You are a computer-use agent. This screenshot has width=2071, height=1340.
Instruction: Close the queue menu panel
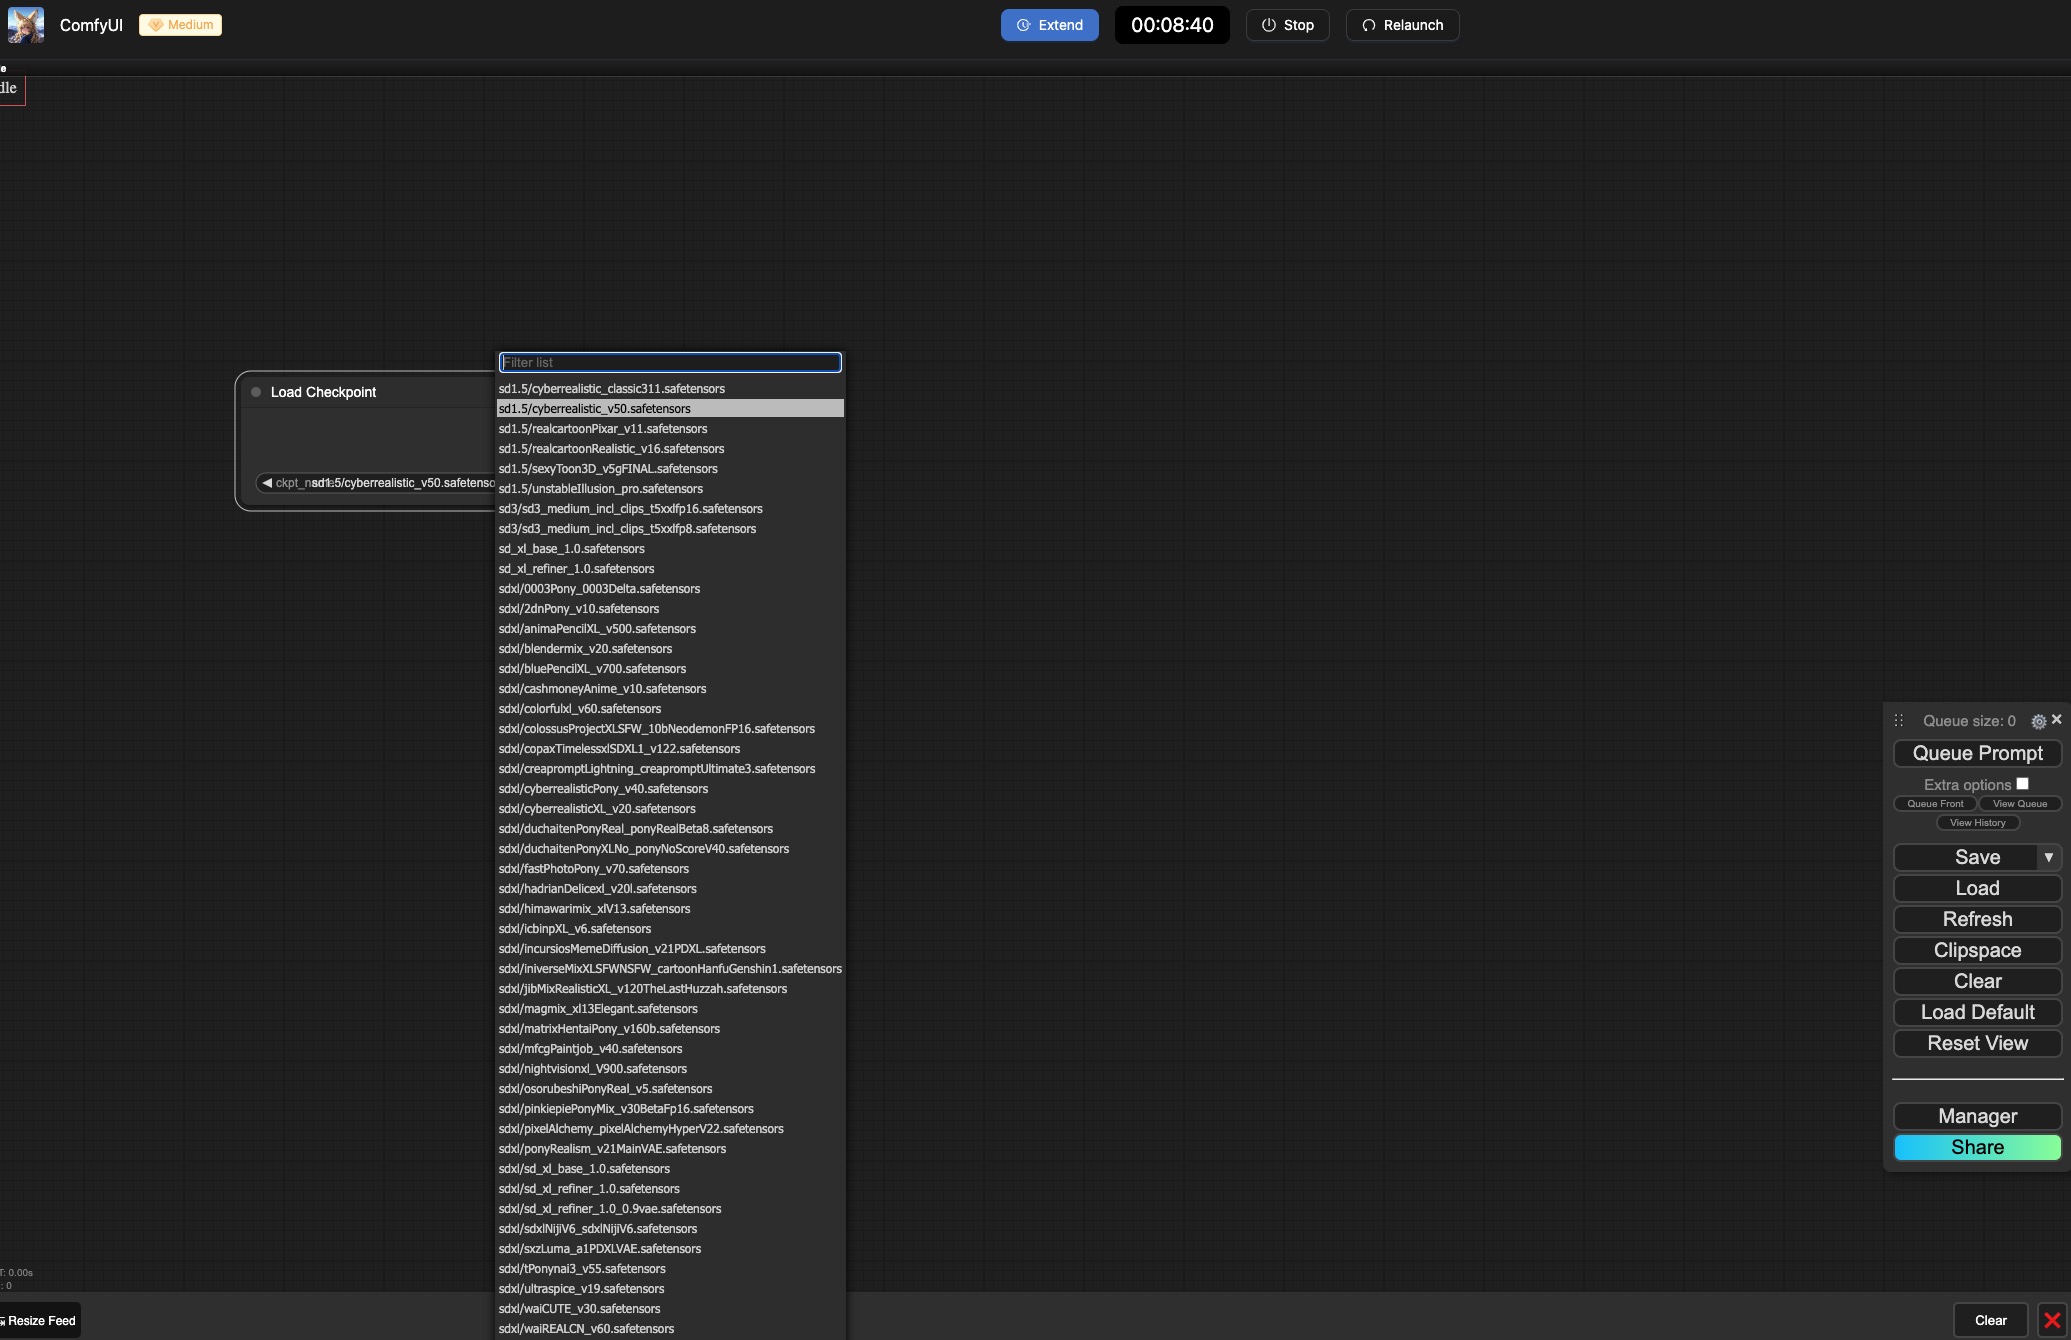[2057, 719]
